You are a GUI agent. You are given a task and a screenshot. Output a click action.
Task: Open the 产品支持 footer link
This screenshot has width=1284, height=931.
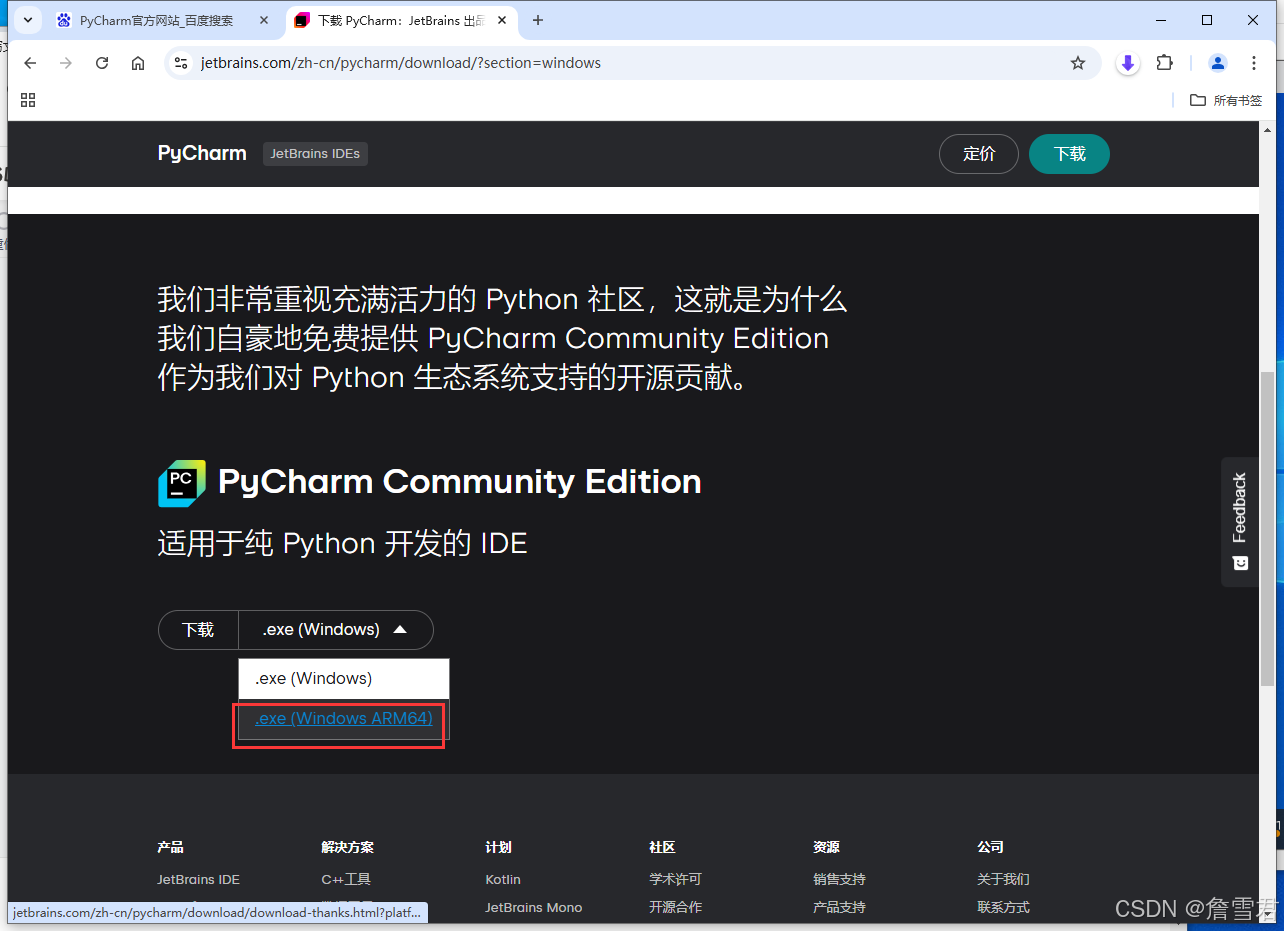point(839,907)
